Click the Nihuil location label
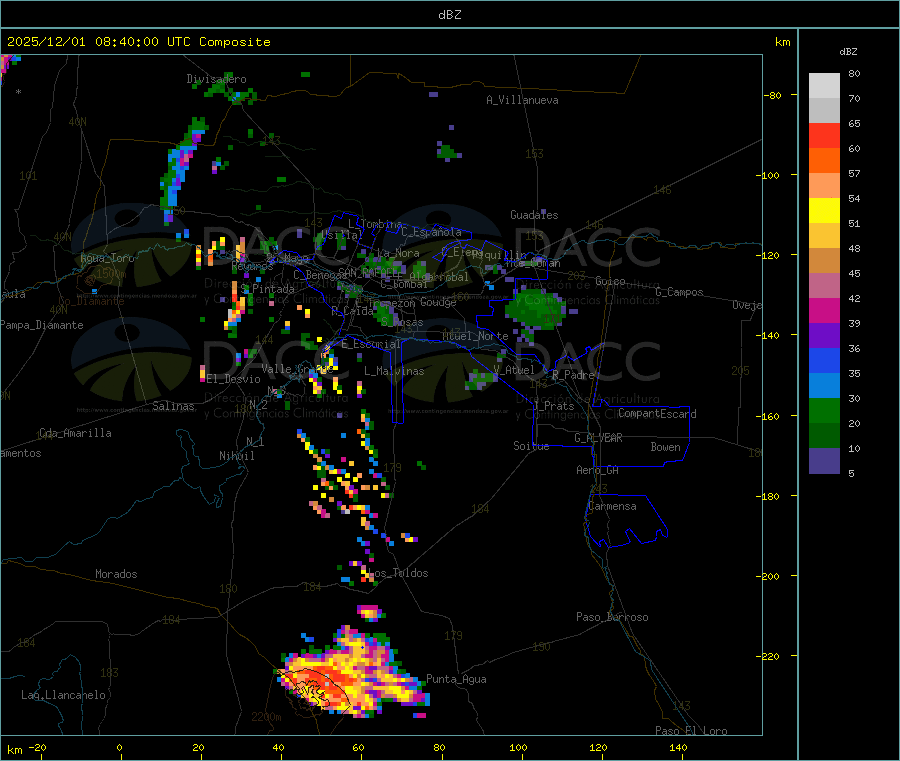The image size is (900, 761). pyautogui.click(x=236, y=456)
